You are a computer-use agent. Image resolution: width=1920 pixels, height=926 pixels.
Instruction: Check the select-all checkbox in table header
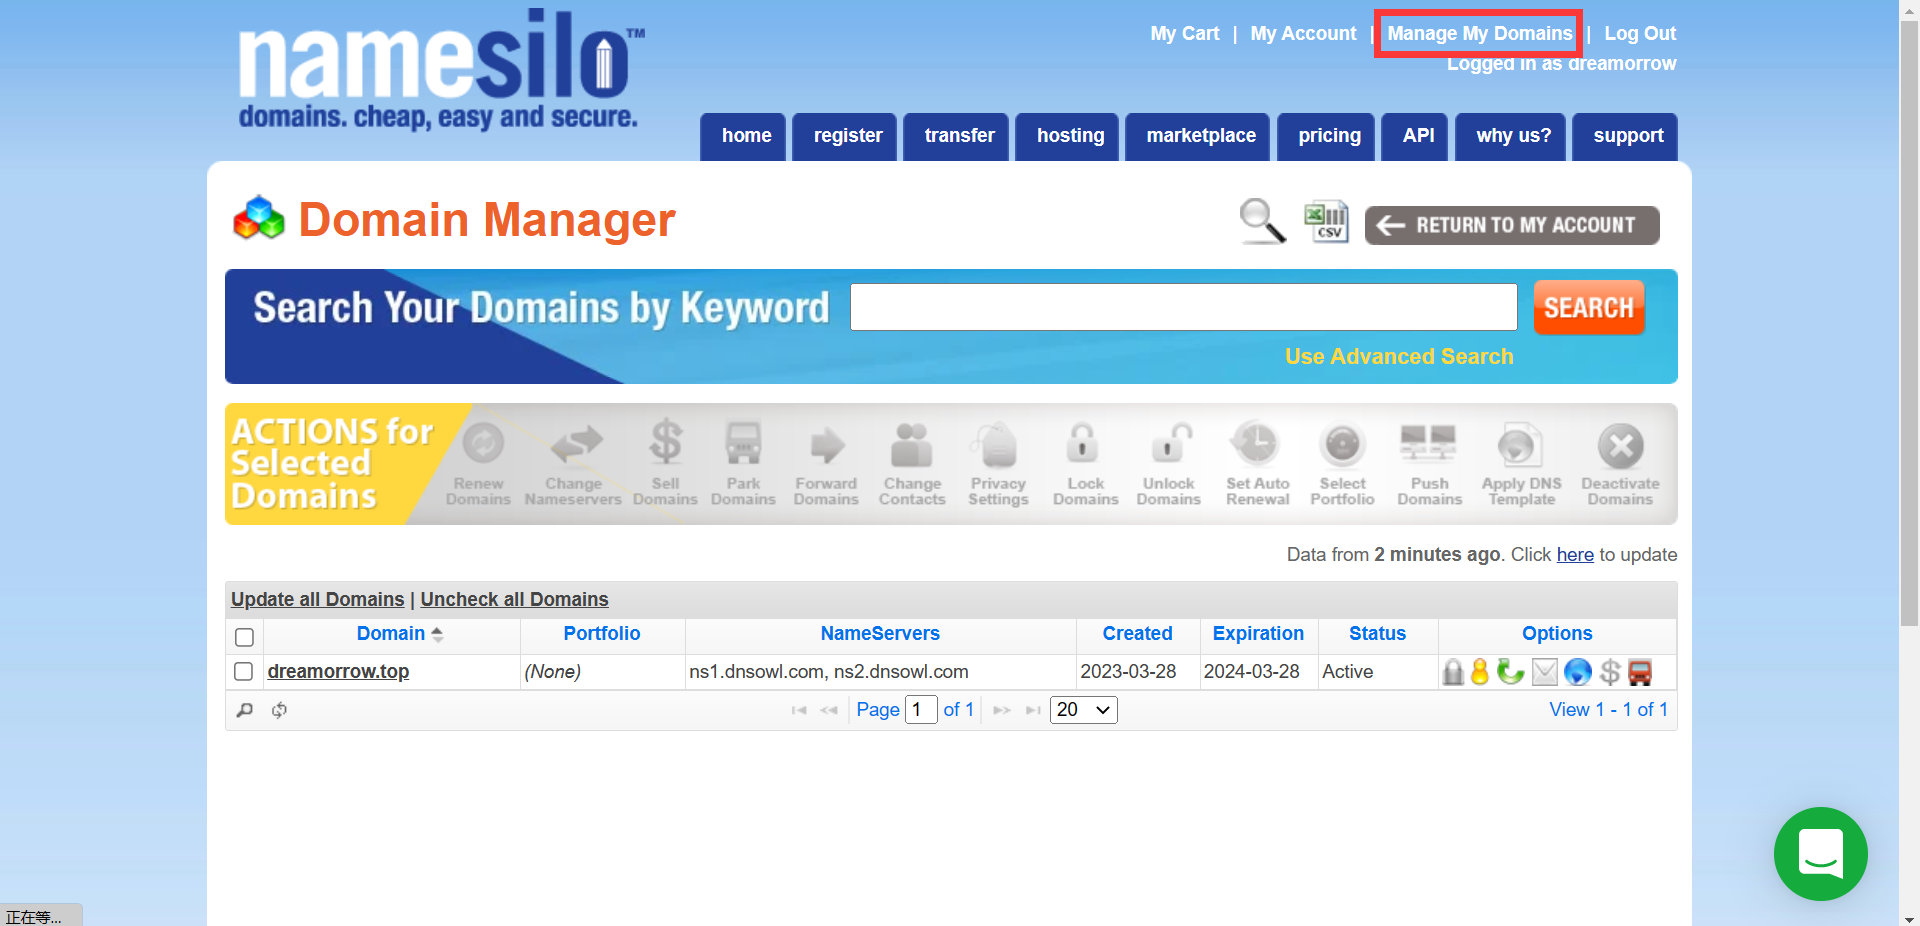click(244, 637)
